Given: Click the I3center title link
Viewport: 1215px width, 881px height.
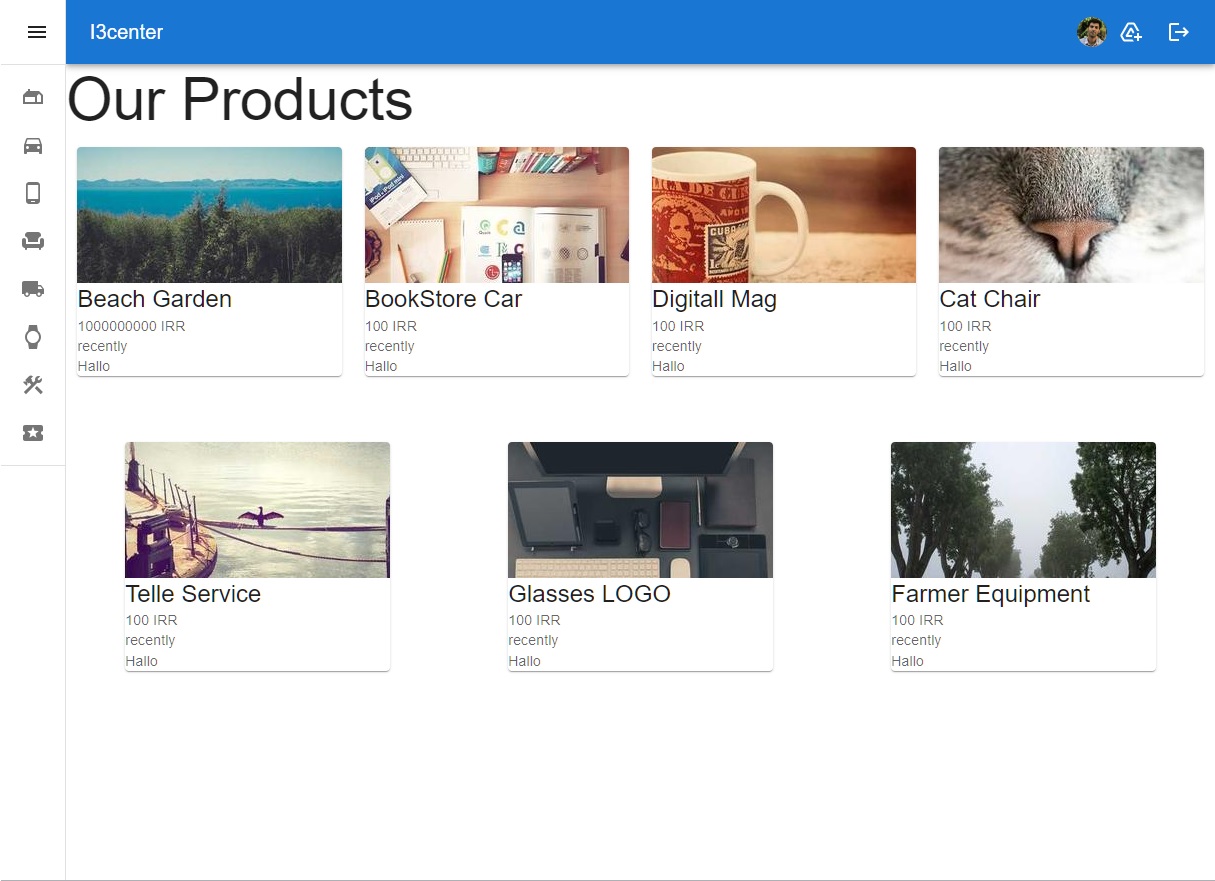Looking at the screenshot, I should pos(126,32).
